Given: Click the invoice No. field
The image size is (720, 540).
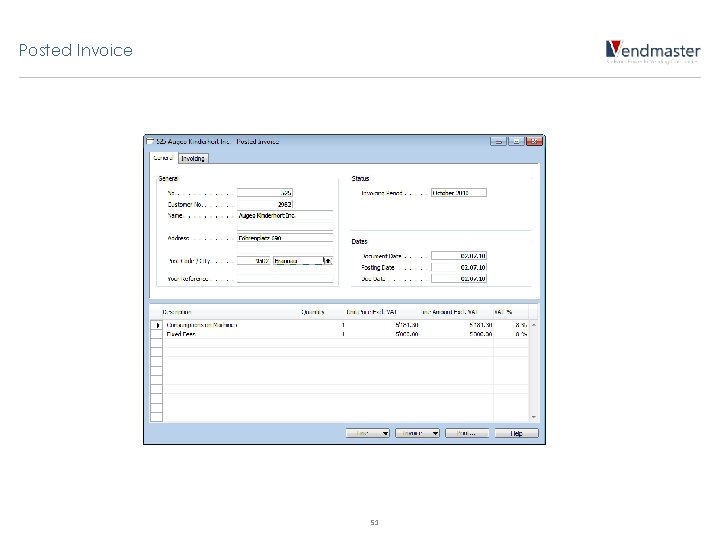Looking at the screenshot, I should [264, 193].
